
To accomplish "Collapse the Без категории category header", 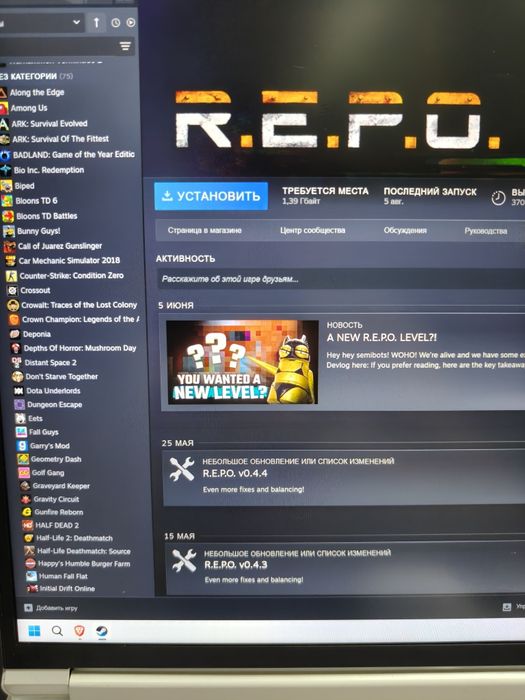I will 37,76.
